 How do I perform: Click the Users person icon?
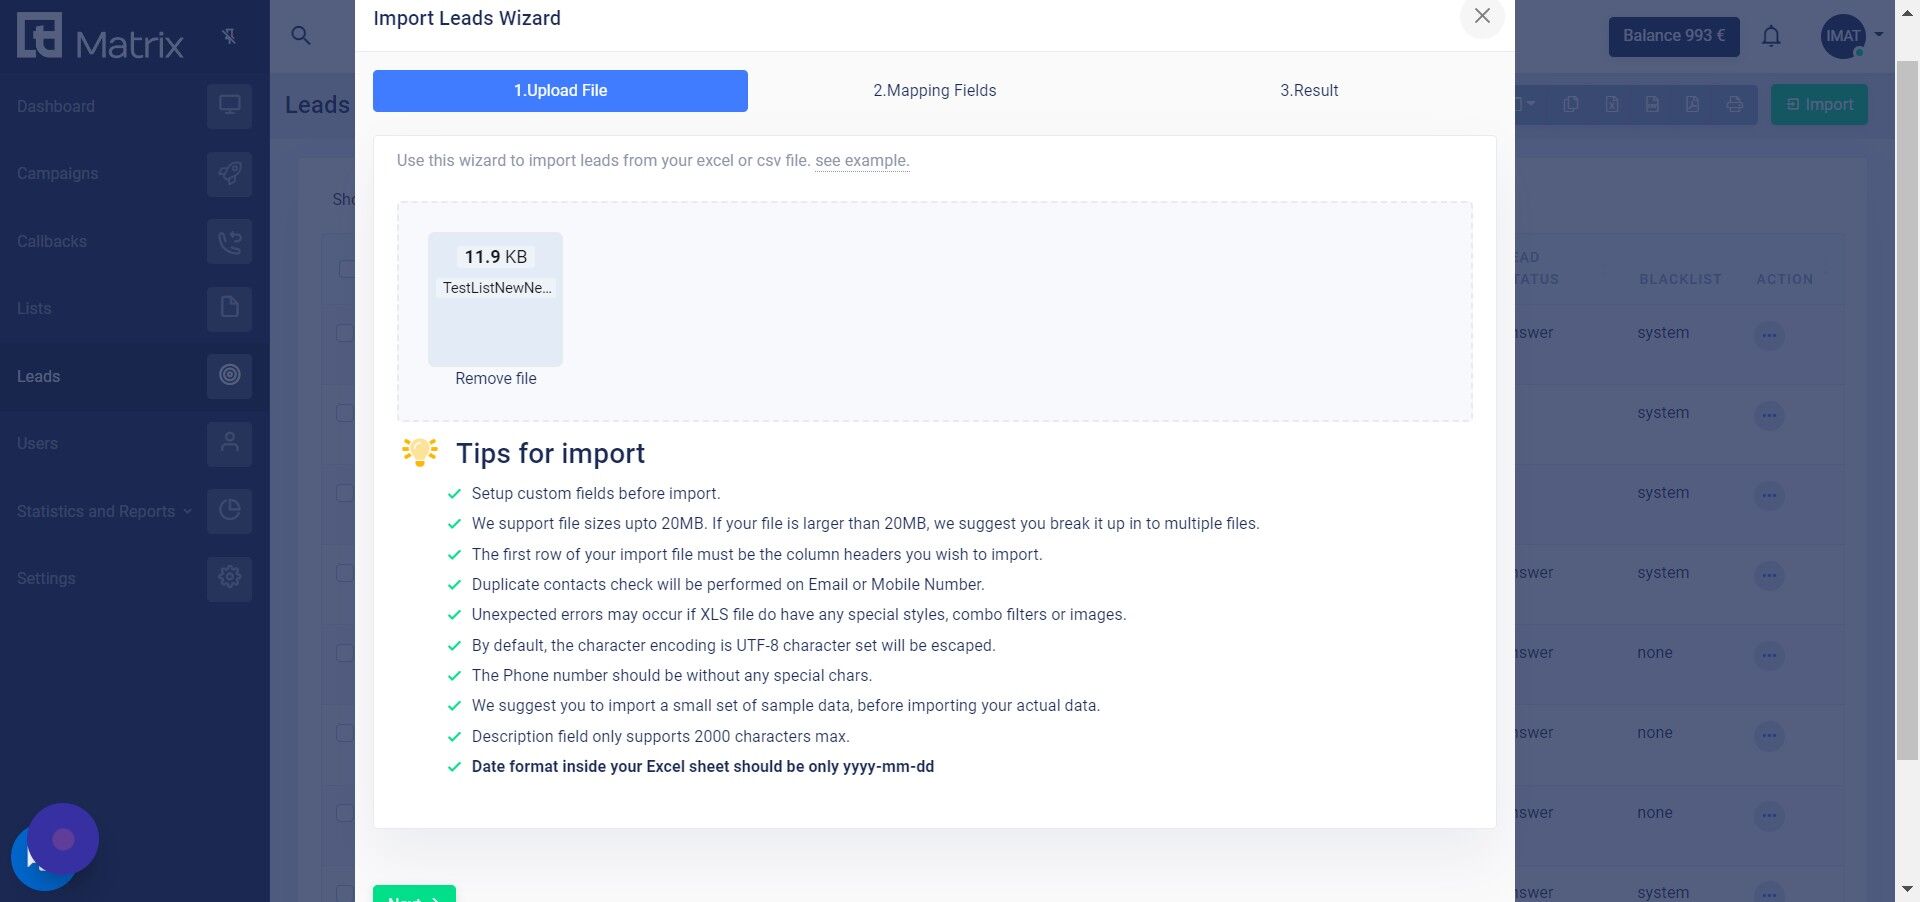229,443
